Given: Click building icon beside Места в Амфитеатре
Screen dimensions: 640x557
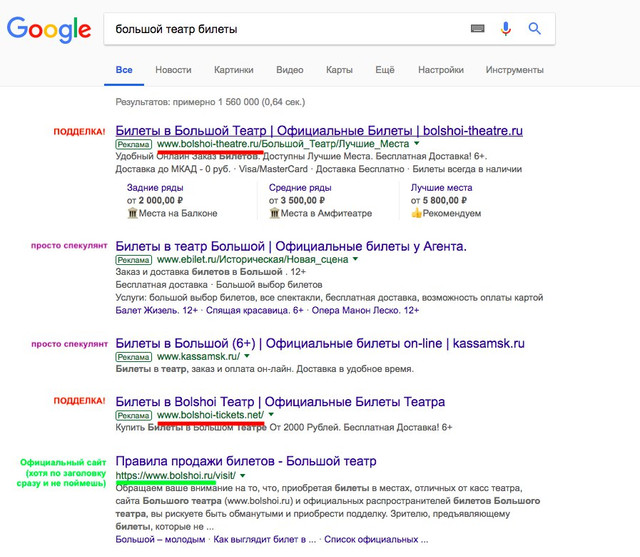Looking at the screenshot, I should 275,213.
